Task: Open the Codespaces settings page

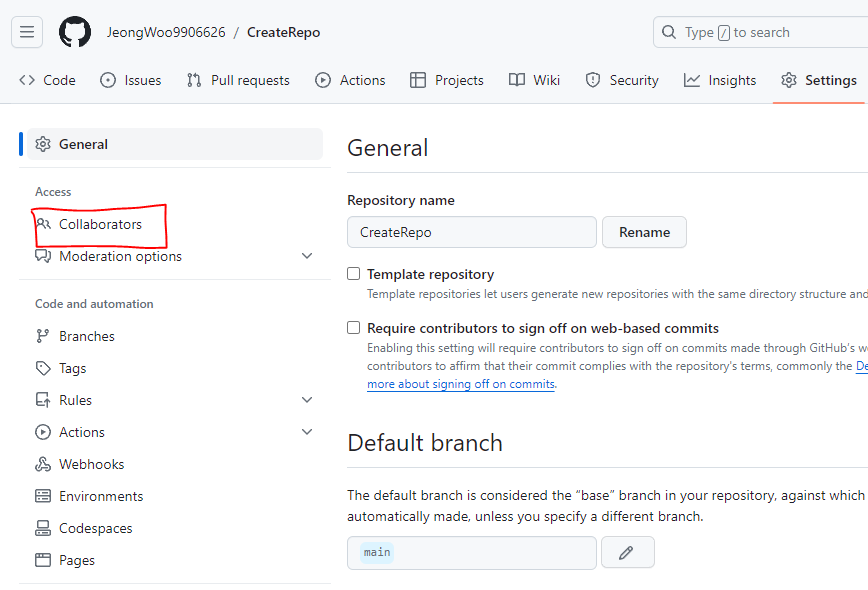Action: pos(95,528)
